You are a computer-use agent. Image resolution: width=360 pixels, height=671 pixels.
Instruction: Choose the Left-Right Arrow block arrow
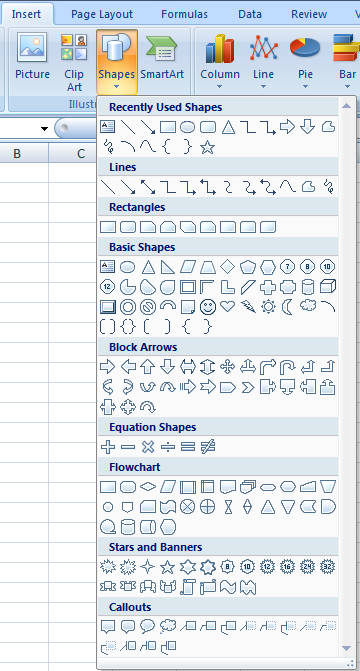pos(187,367)
